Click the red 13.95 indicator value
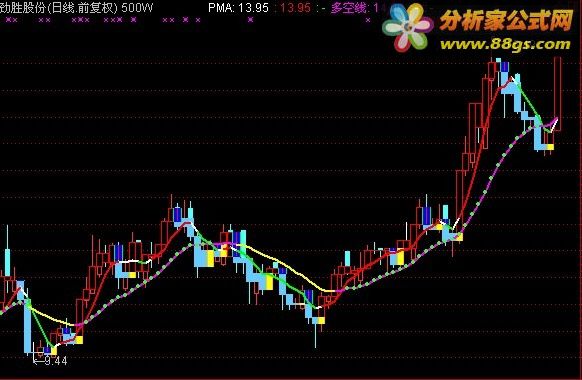This screenshot has width=582, height=380. (x=295, y=7)
